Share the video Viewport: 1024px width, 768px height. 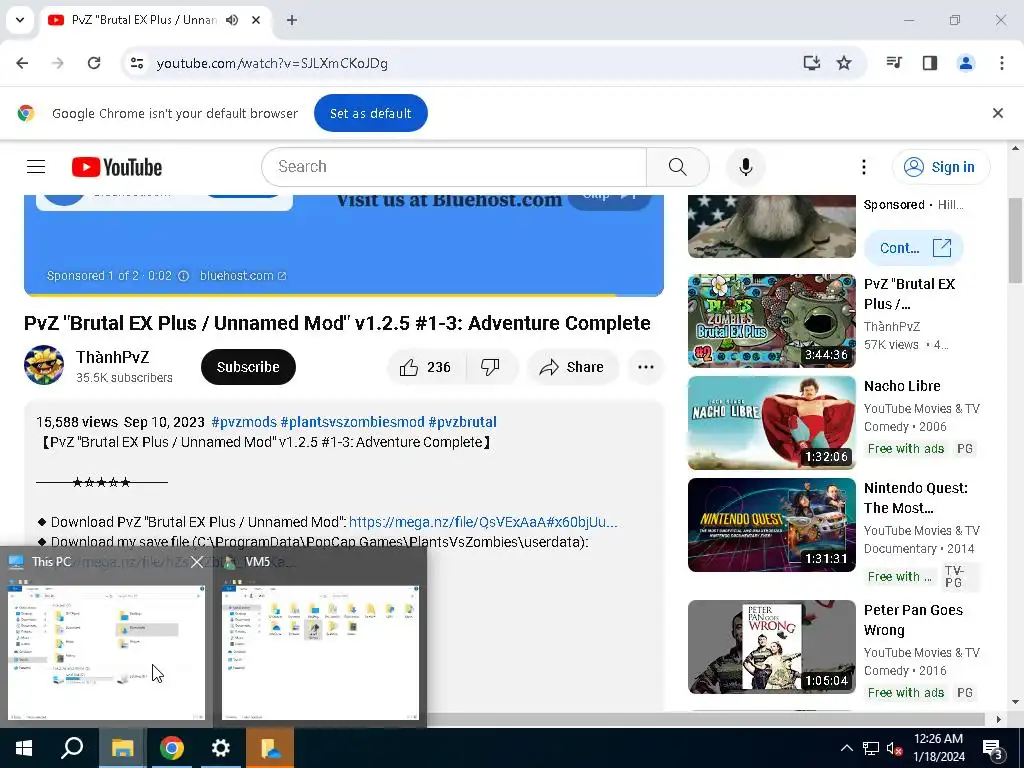pyautogui.click(x=572, y=367)
